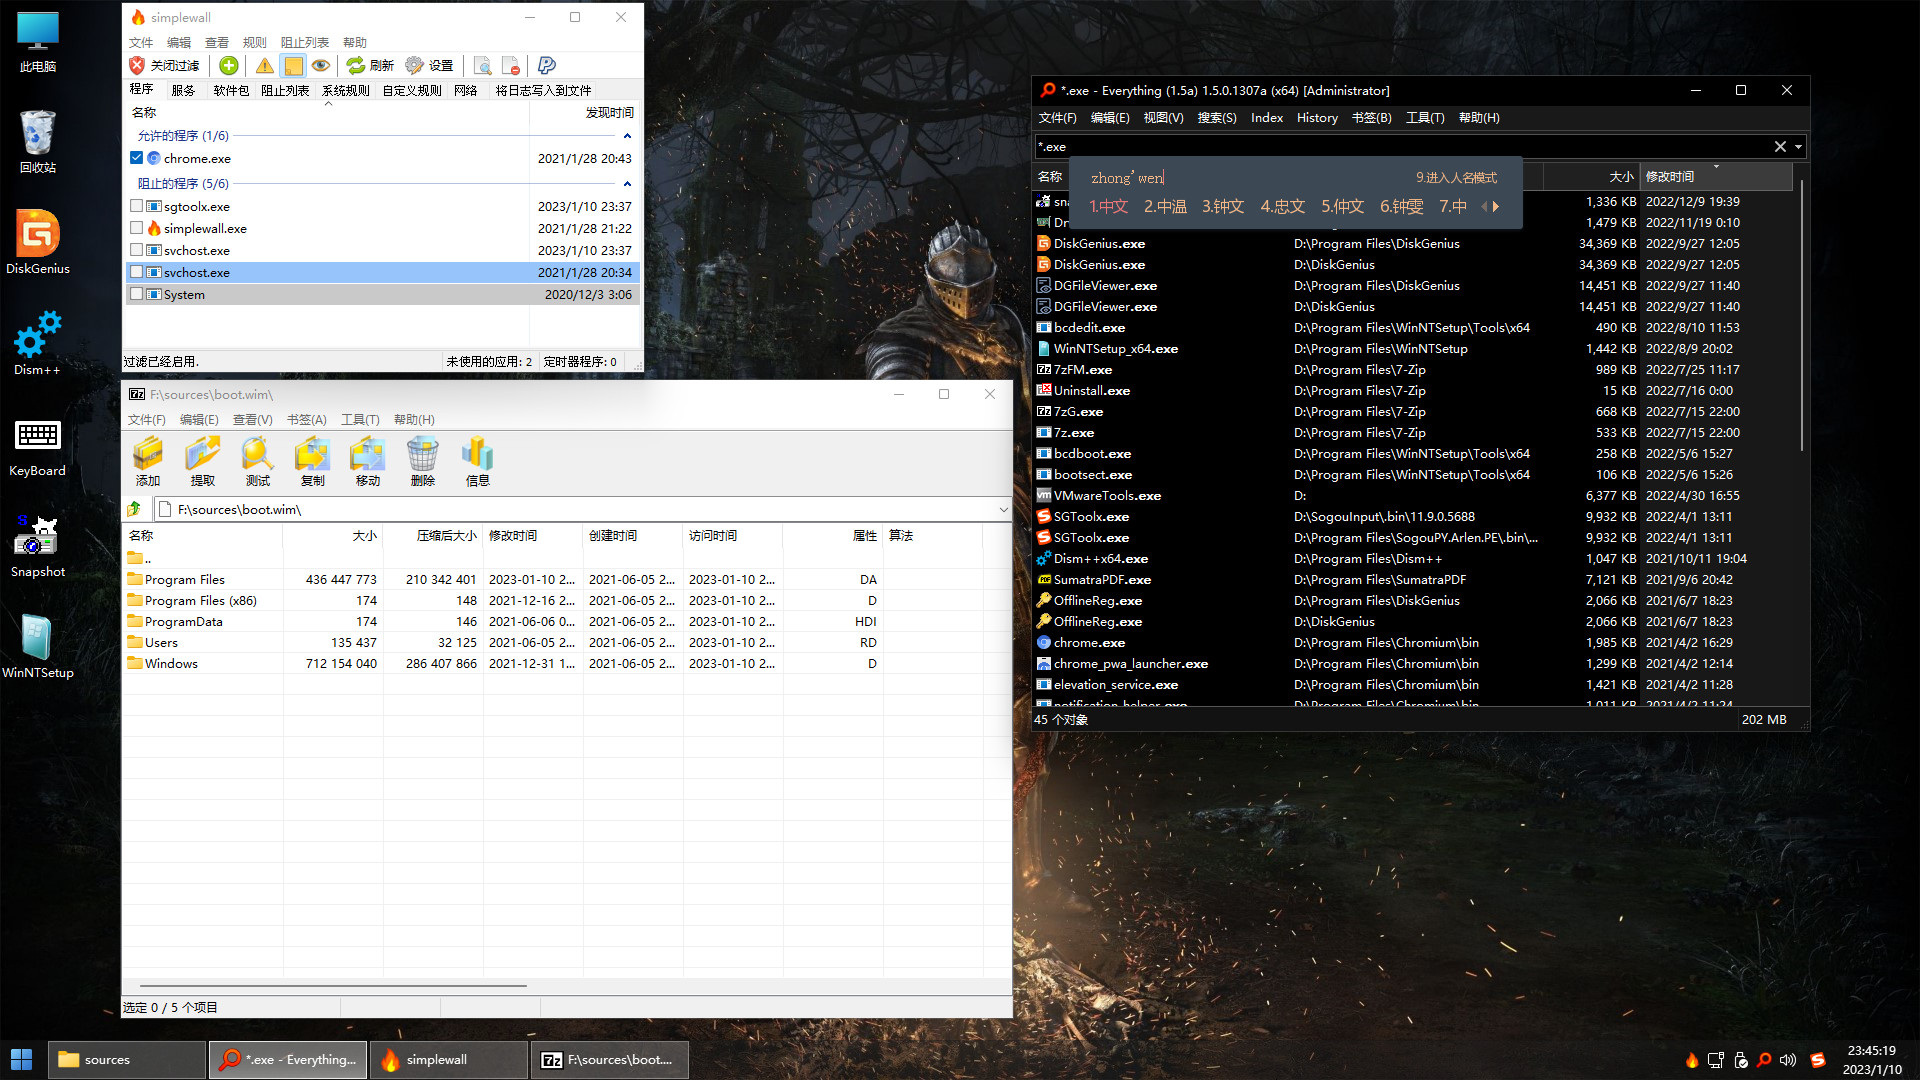
Task: Click 测试 test icon in 7-Zip
Action: 258,462
